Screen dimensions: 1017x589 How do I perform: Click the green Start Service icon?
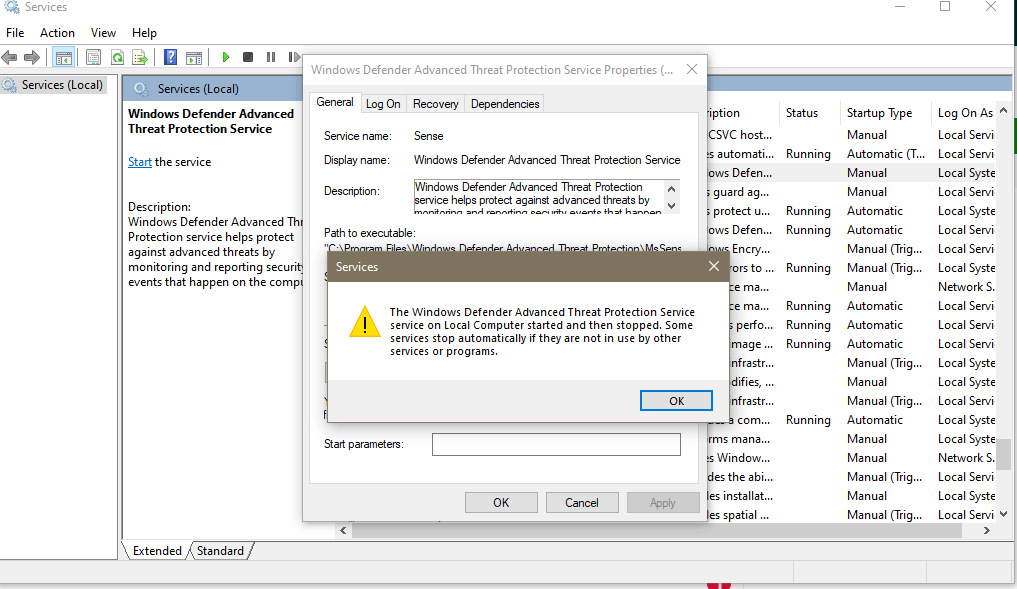[226, 57]
